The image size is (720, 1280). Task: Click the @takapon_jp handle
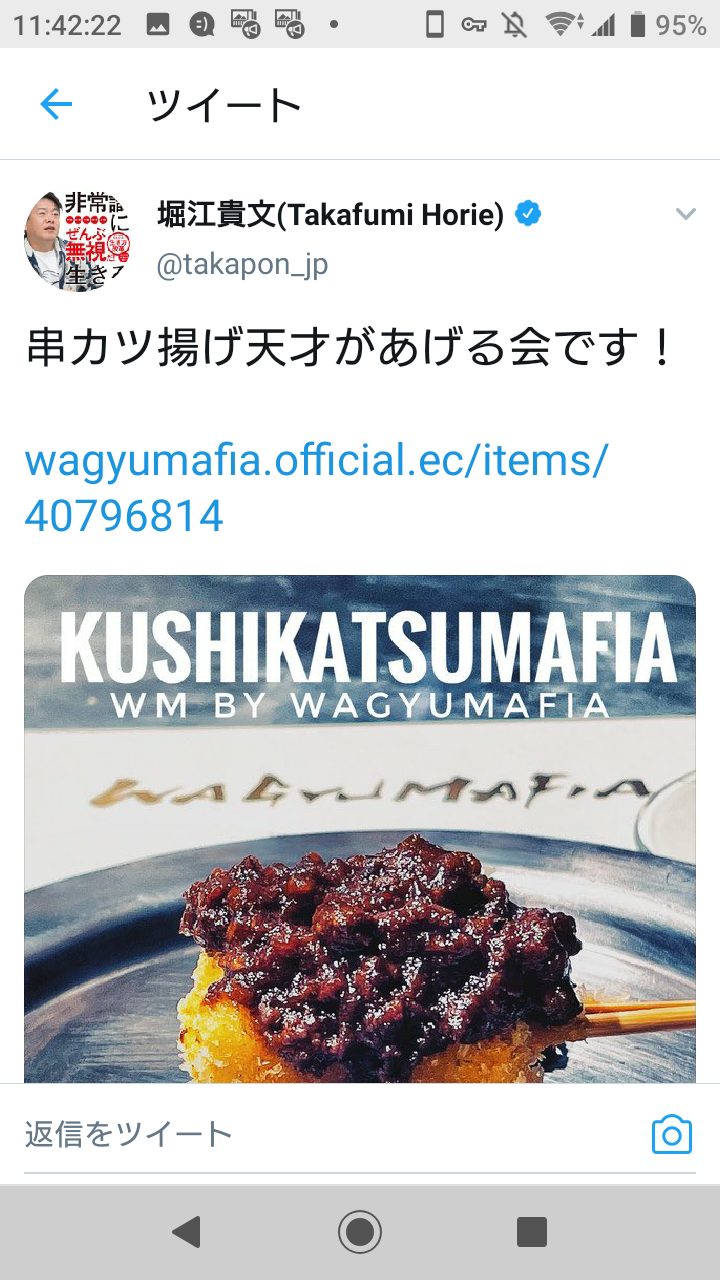click(242, 265)
